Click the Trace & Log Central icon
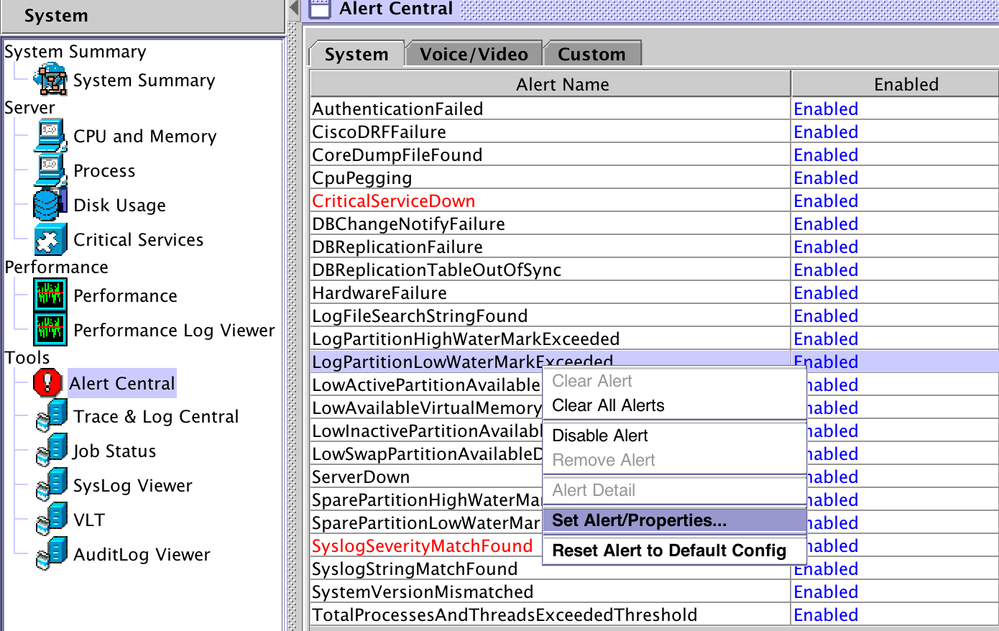999x631 pixels. coord(52,416)
